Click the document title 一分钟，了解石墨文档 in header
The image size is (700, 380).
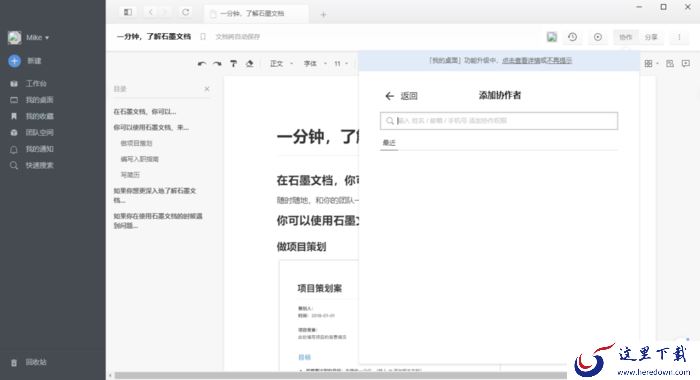(x=154, y=37)
